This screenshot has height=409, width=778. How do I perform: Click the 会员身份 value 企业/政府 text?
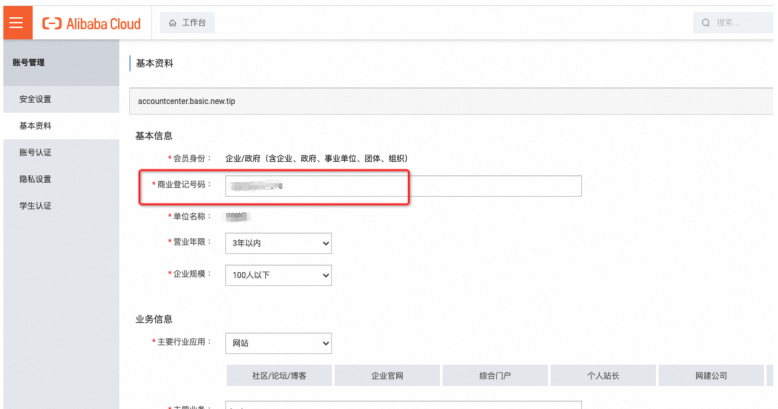[317, 158]
